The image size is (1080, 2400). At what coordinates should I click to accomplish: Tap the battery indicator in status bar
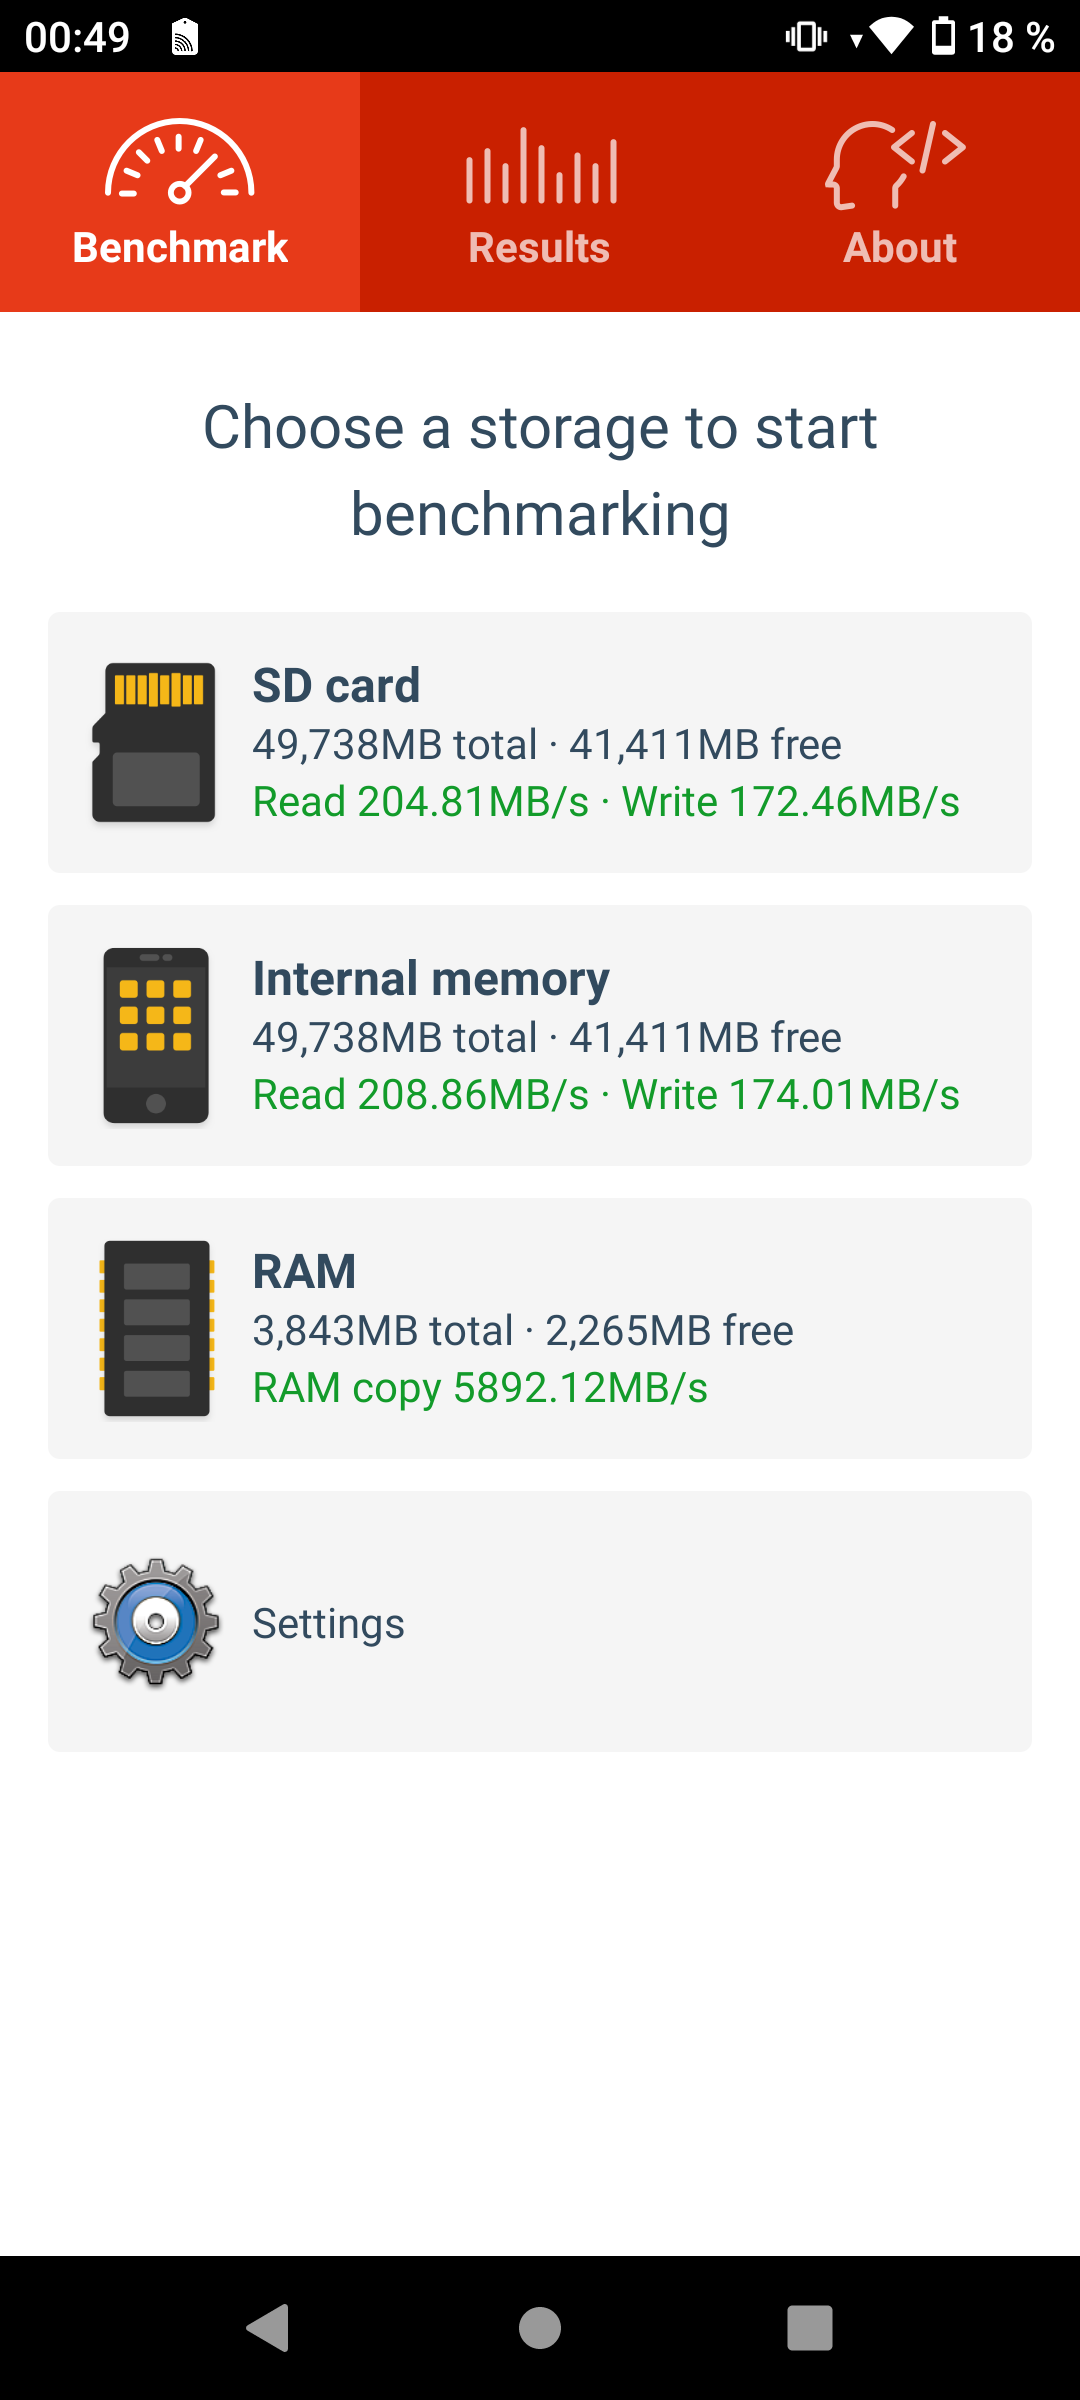943,37
